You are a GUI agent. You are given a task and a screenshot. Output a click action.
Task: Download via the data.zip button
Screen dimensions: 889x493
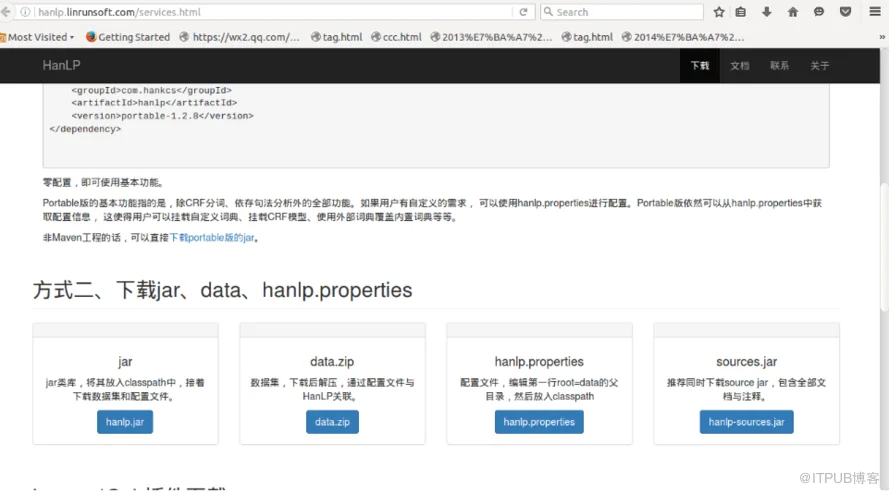[x=332, y=422]
